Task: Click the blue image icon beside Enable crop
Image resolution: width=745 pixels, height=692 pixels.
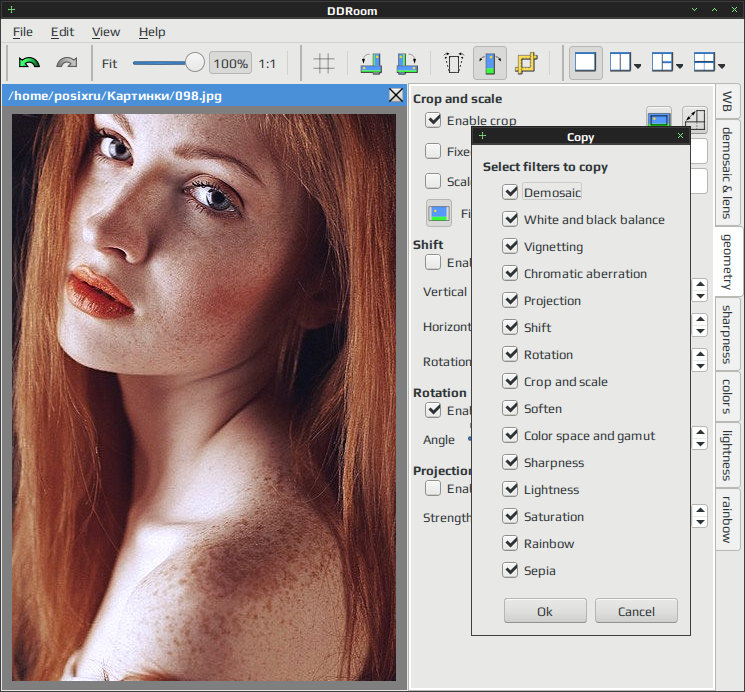Action: 659,119
